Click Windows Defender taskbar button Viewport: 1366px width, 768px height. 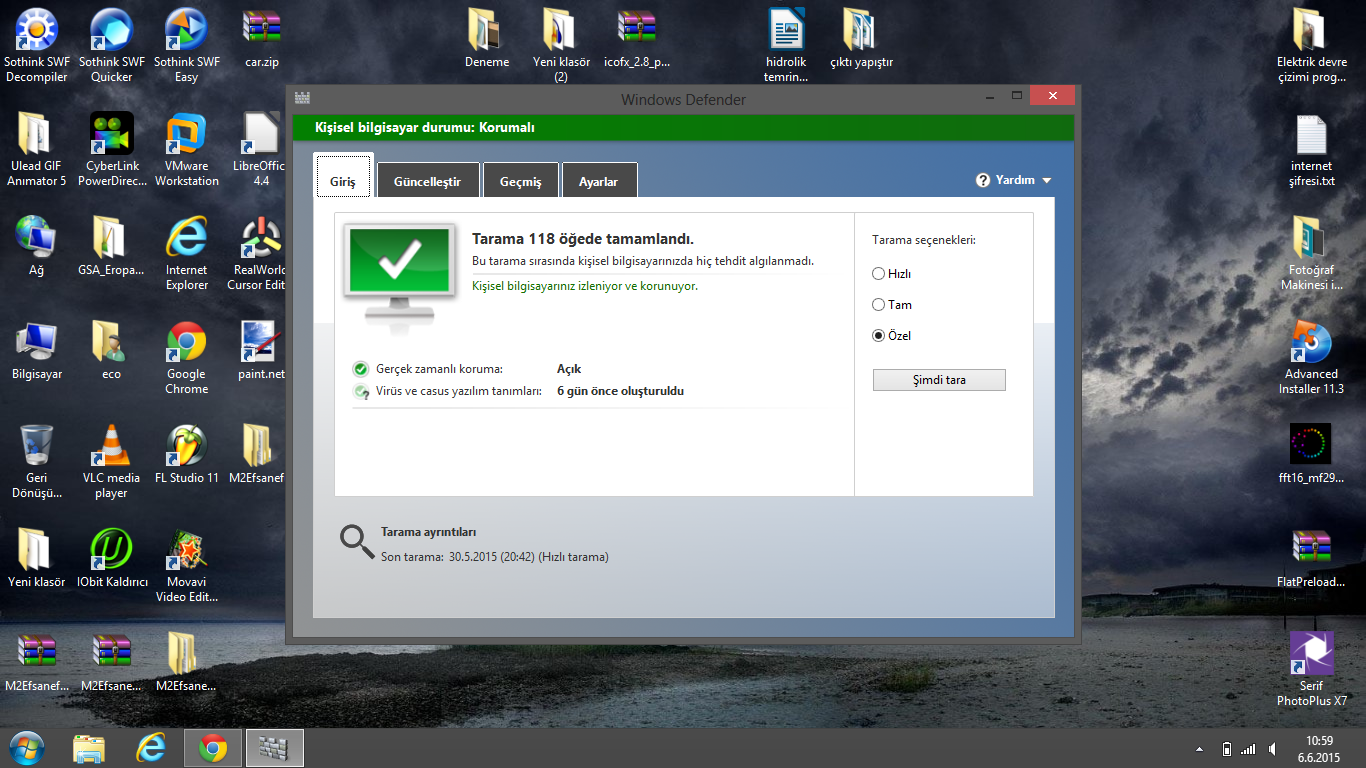pyautogui.click(x=274, y=748)
